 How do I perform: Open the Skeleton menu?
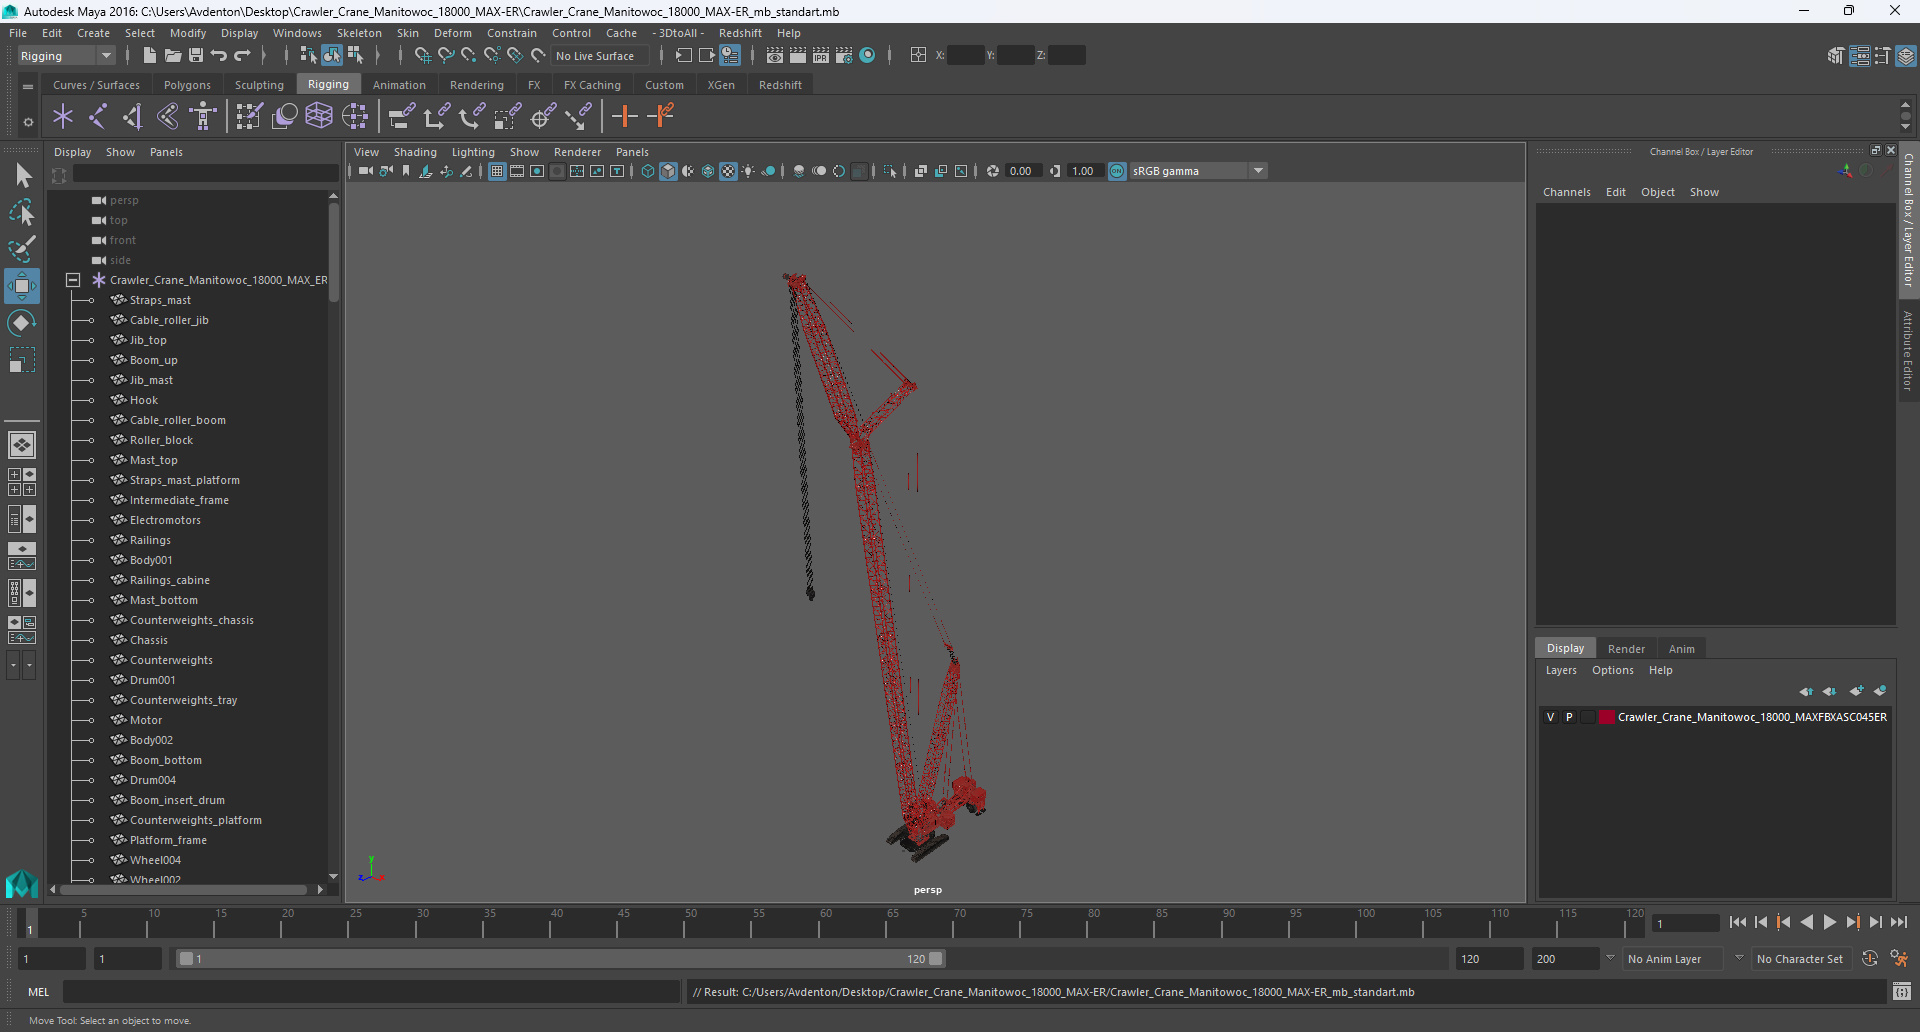[x=359, y=33]
